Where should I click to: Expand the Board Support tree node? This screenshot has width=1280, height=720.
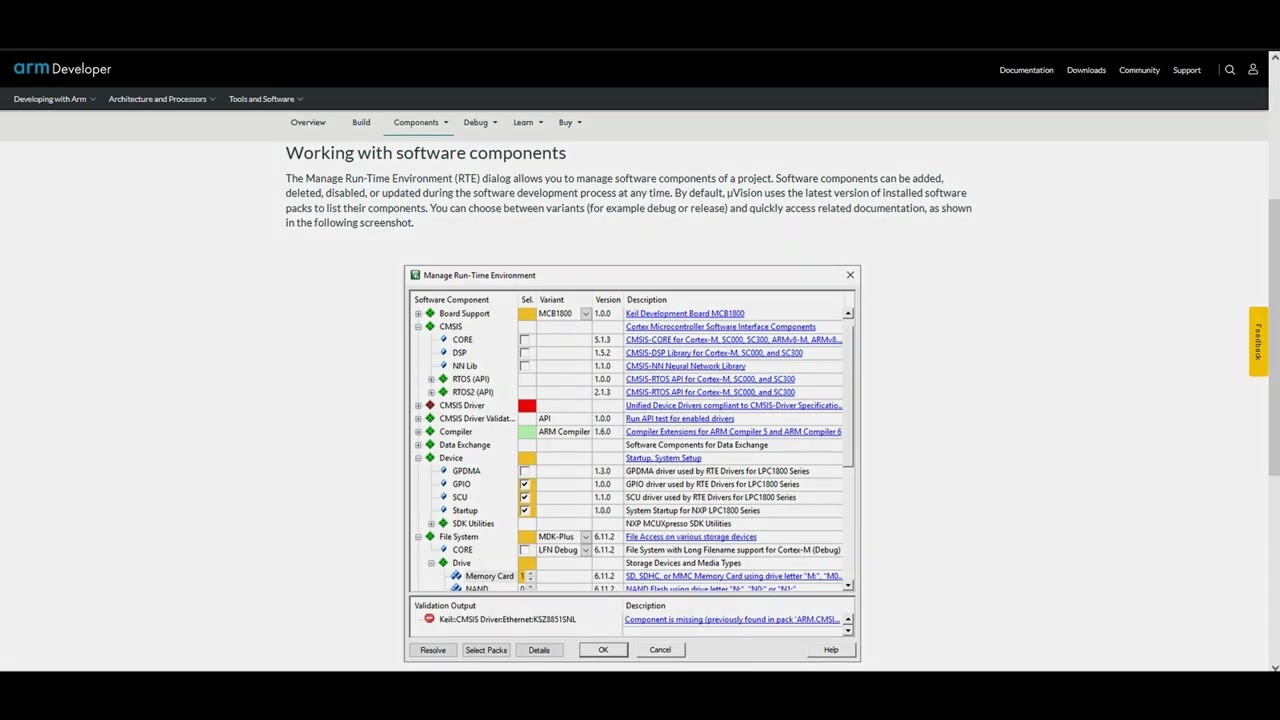418,314
